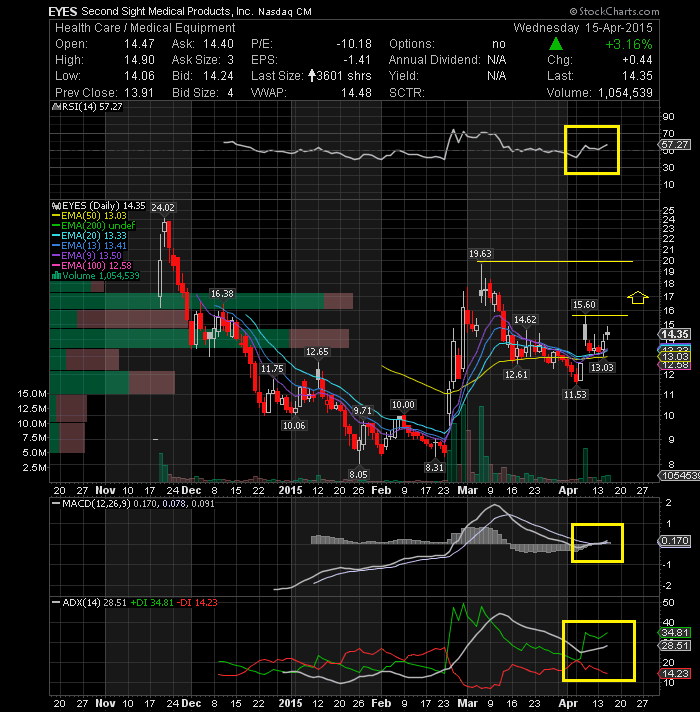
Task: Click the 1054539 volume axis tag
Action: 679,475
